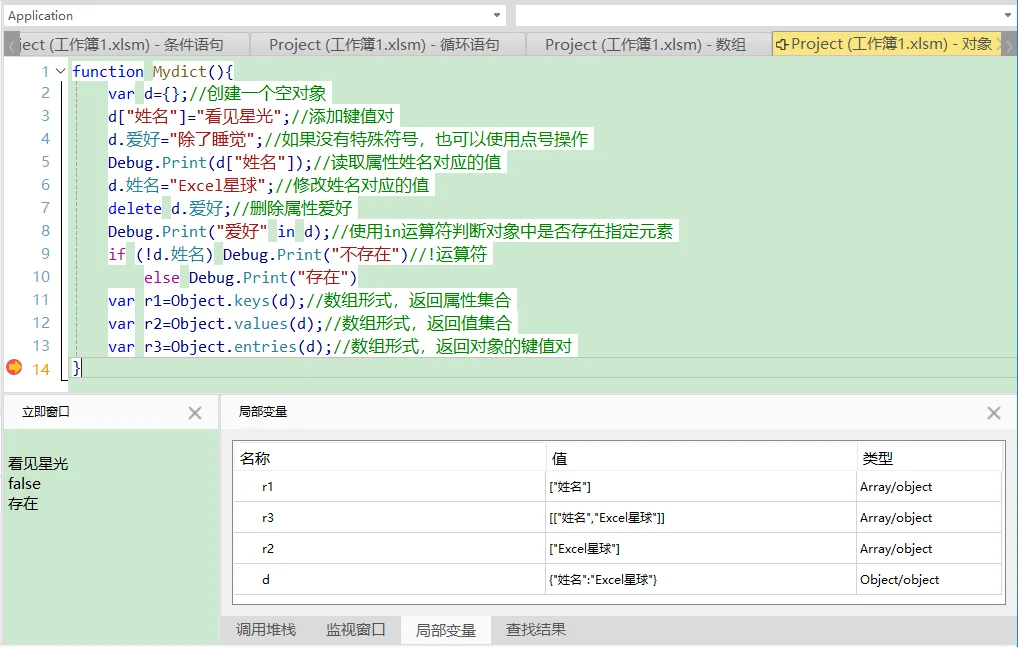Click the 看见星光 output in 立即窗口
1018x647 pixels.
38,463
